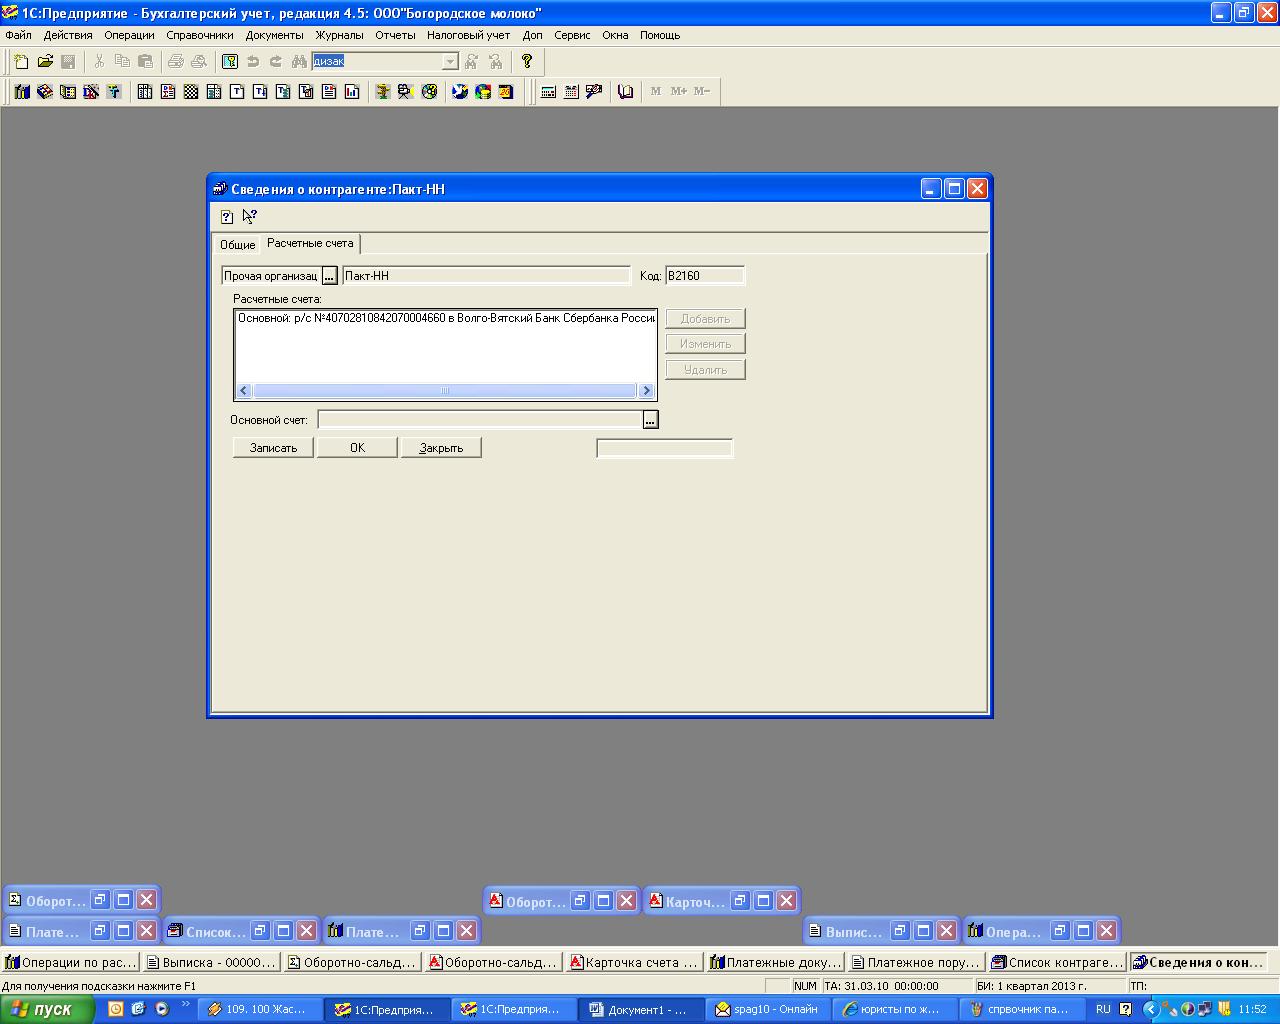Open the Действия menu

pyautogui.click(x=68, y=35)
